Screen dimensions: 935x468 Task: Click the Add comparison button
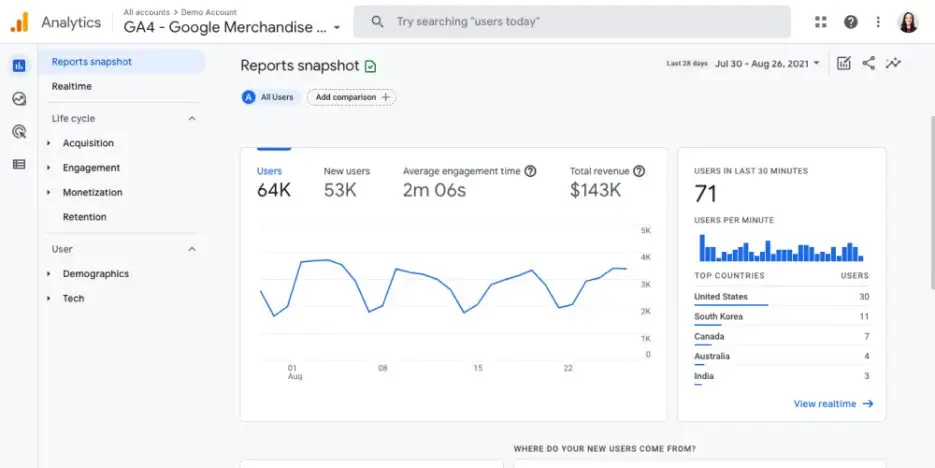click(352, 97)
